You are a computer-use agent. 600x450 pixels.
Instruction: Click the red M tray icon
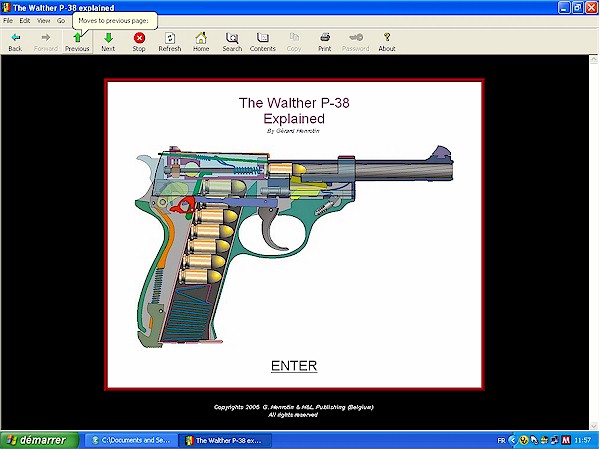pyautogui.click(x=566, y=440)
